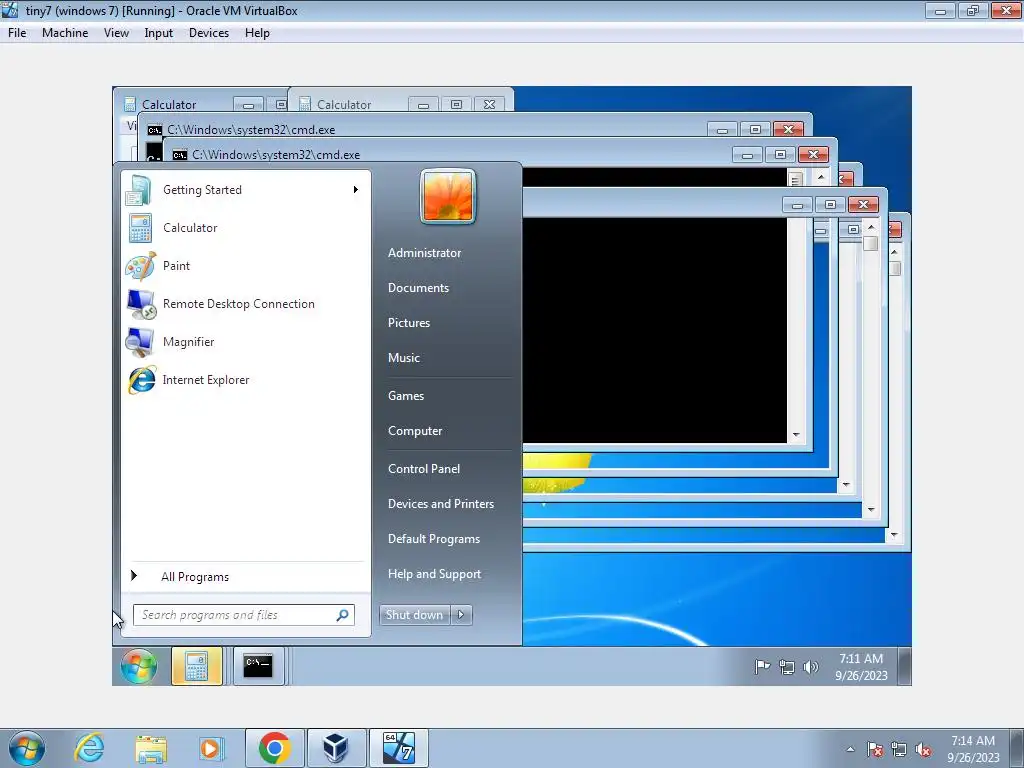Image resolution: width=1024 pixels, height=768 pixels.
Task: Open Computer from Start menu
Action: (x=415, y=431)
